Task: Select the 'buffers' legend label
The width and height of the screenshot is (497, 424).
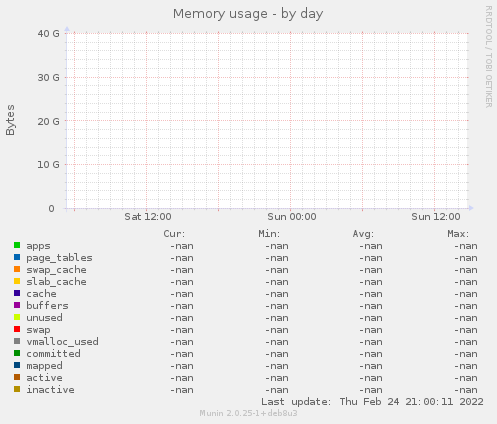Action: (x=47, y=306)
